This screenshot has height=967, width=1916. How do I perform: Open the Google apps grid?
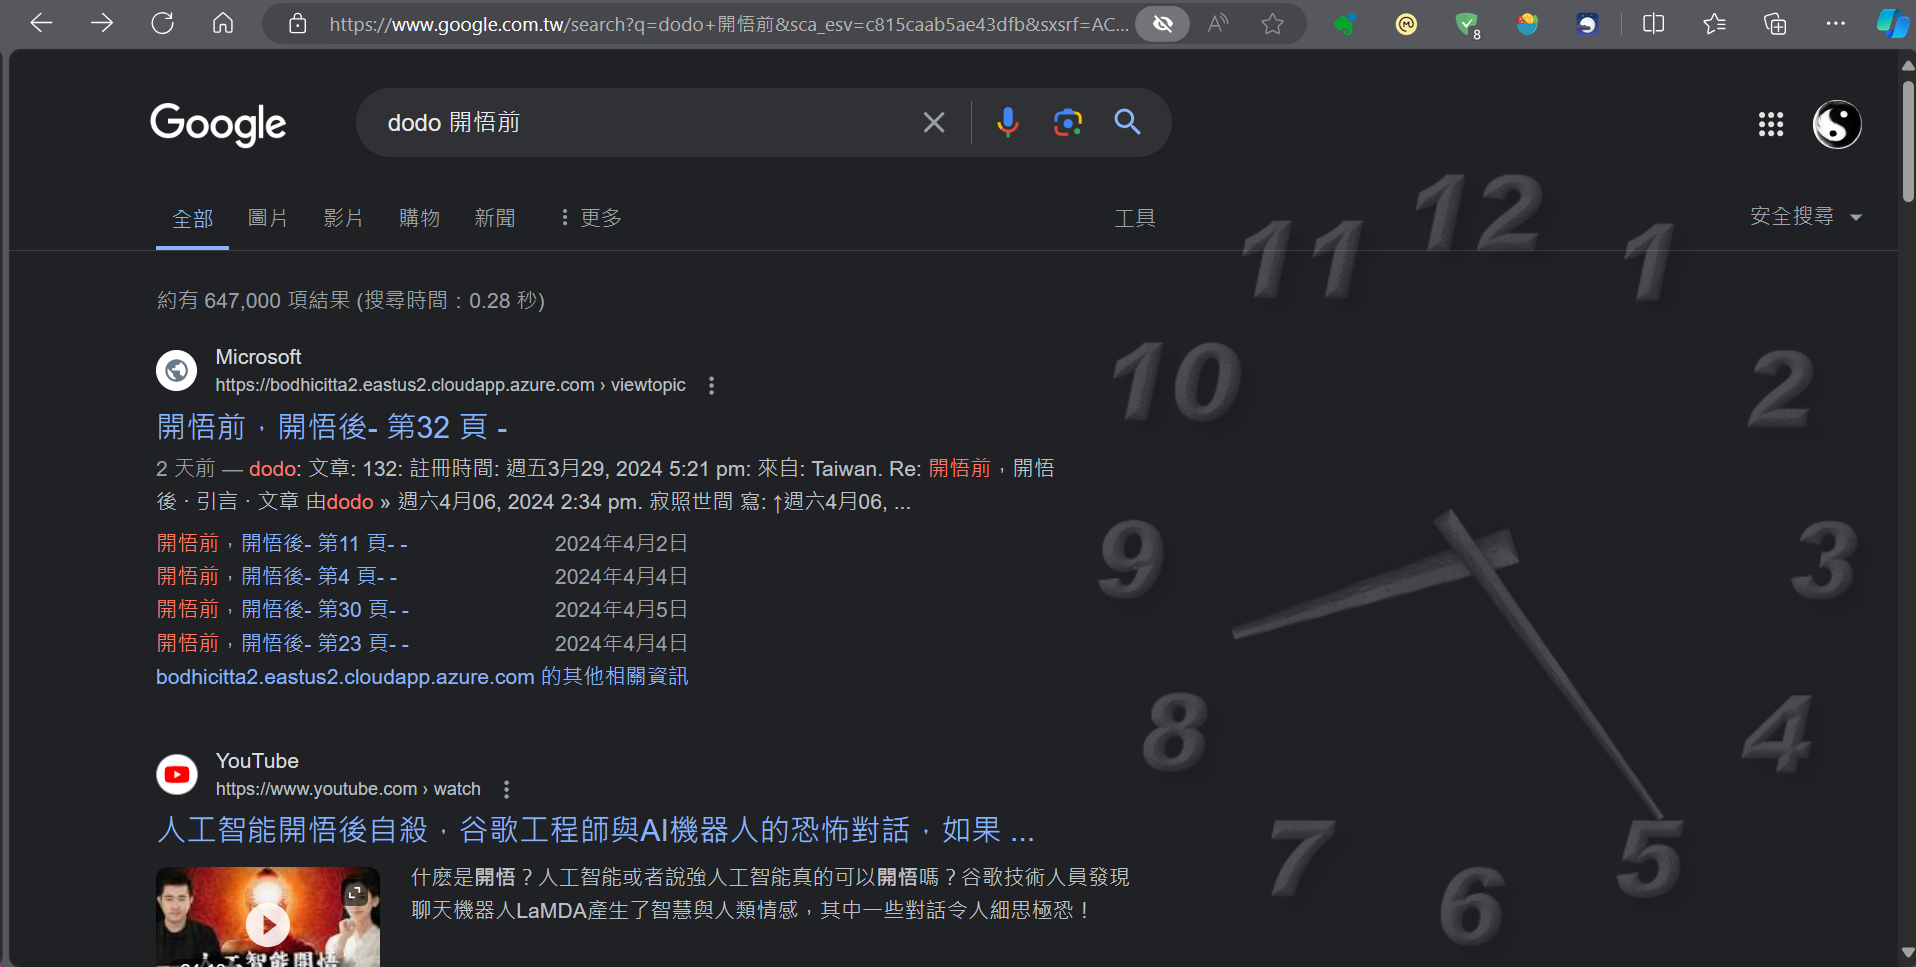click(1771, 124)
